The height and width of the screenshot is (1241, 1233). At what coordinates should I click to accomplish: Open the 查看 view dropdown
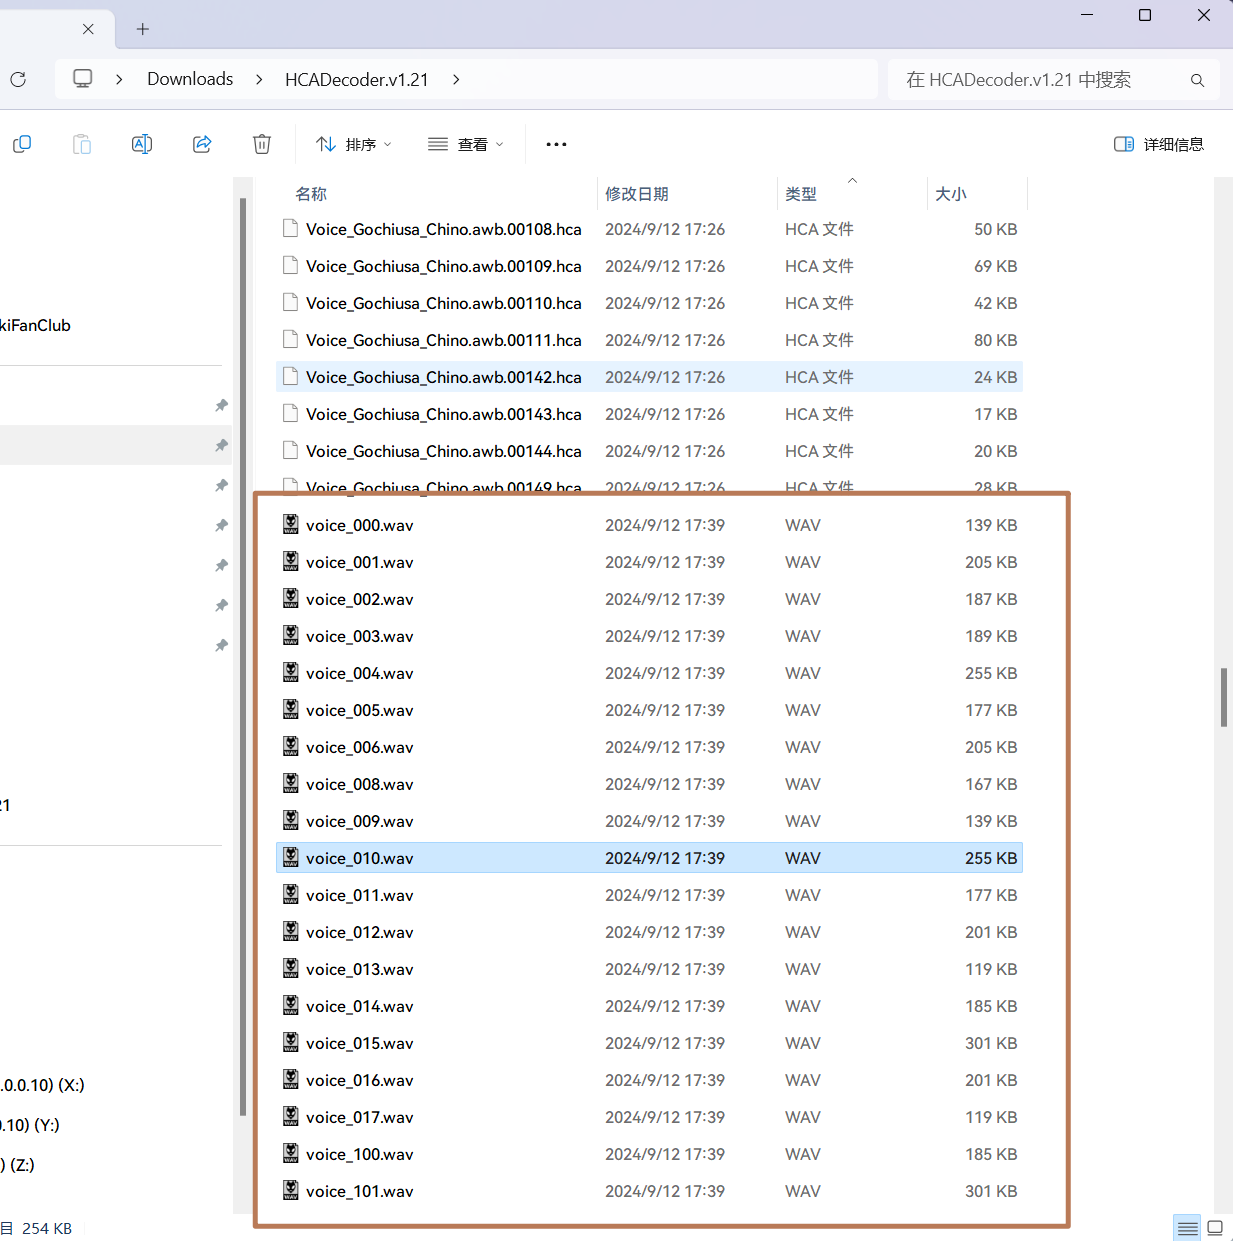pos(465,144)
